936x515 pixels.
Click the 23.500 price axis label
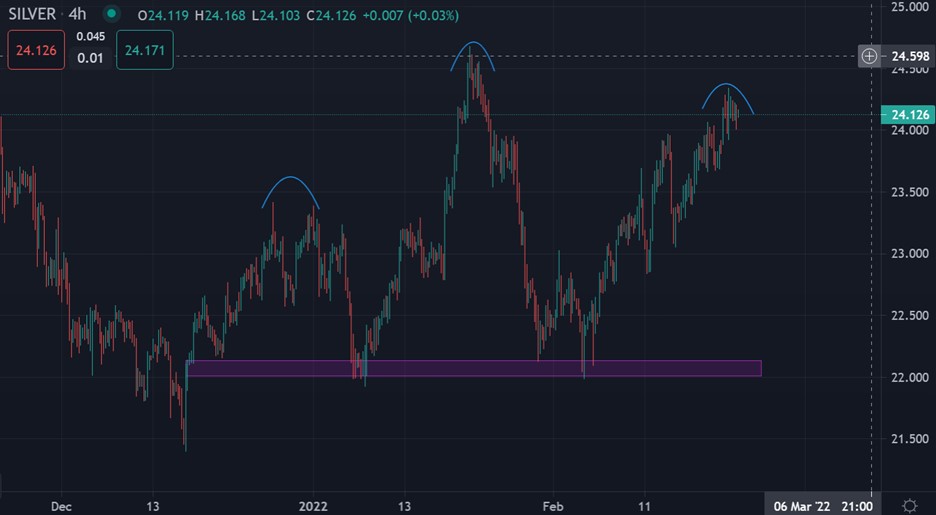pos(910,192)
